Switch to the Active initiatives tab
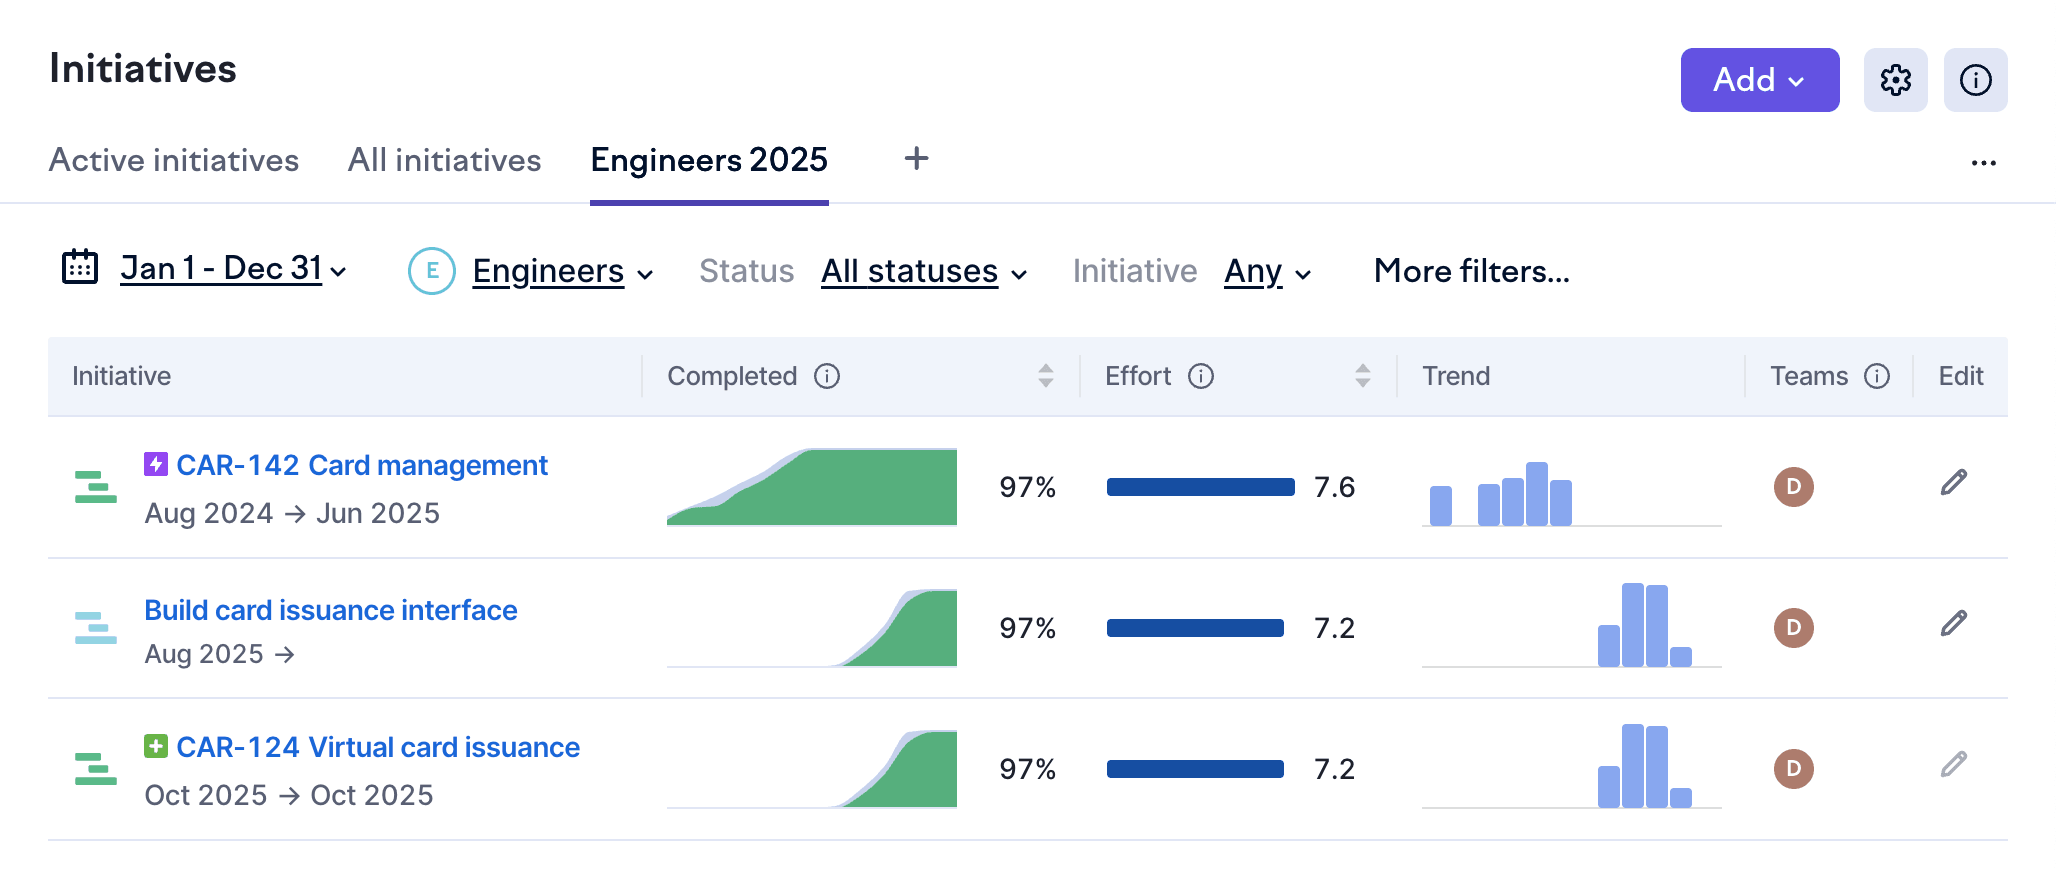2056x870 pixels. tap(174, 160)
